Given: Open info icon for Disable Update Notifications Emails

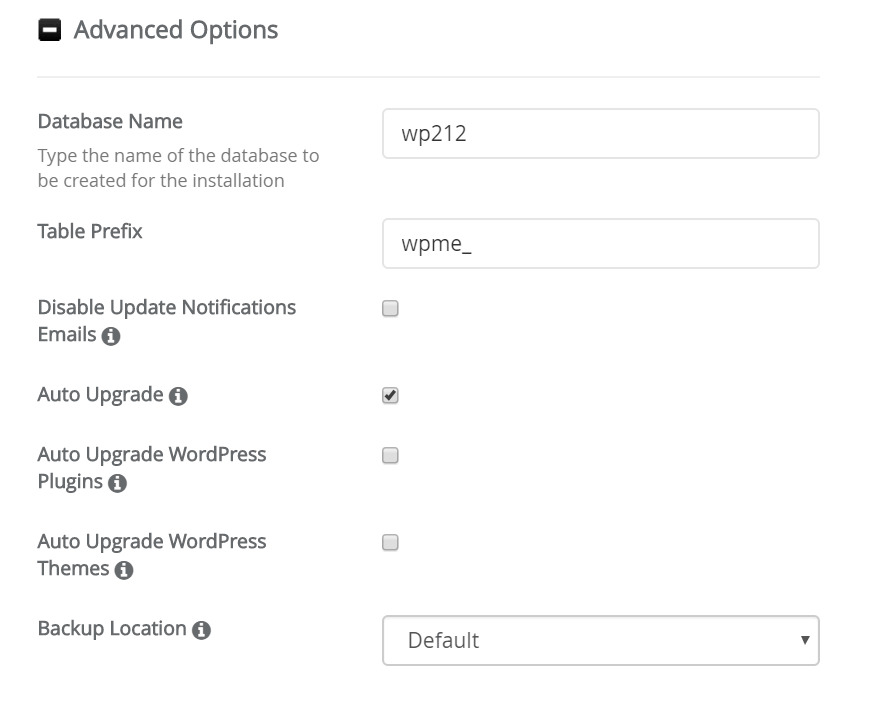Looking at the screenshot, I should [111, 336].
